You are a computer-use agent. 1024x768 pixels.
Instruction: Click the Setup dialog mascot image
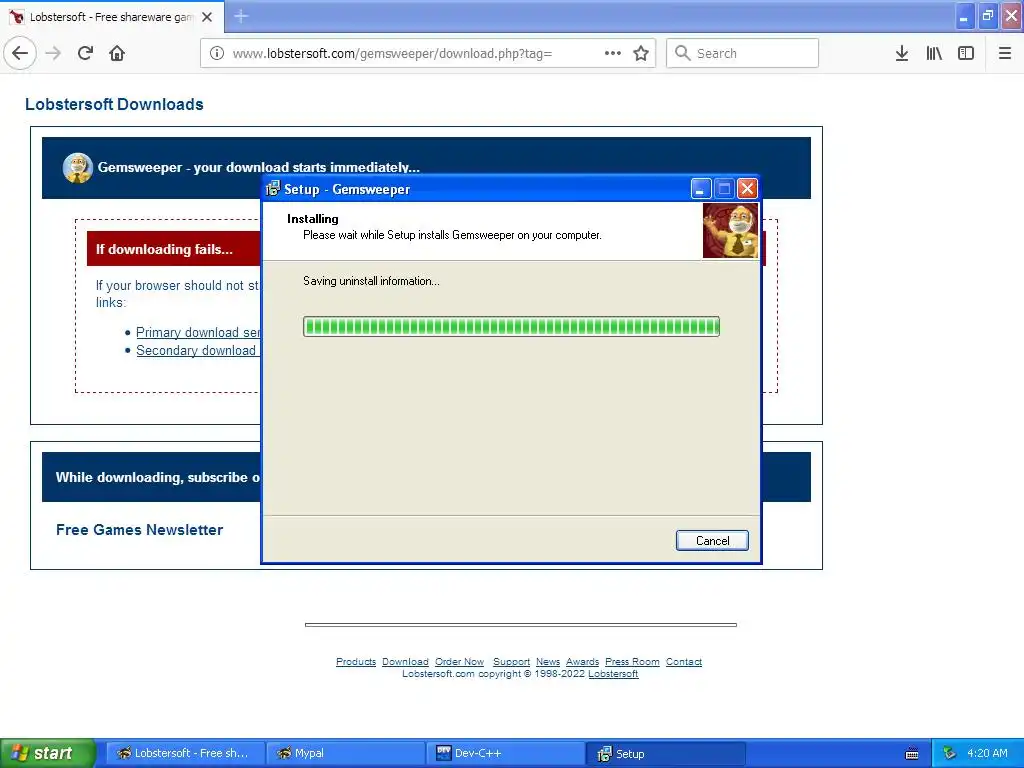pos(731,231)
